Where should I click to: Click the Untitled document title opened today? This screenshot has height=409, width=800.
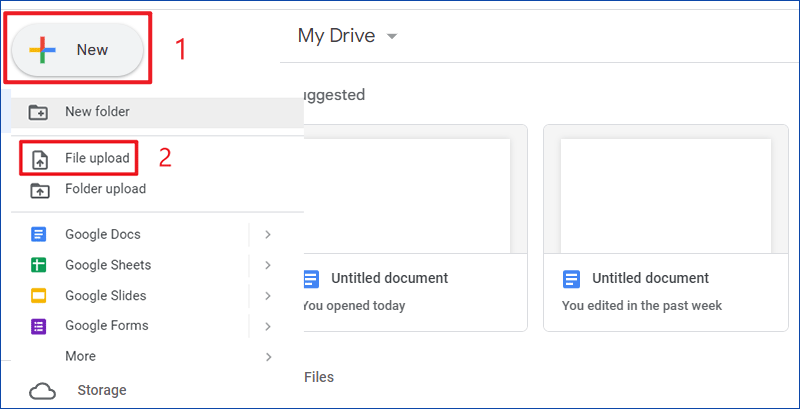(390, 278)
